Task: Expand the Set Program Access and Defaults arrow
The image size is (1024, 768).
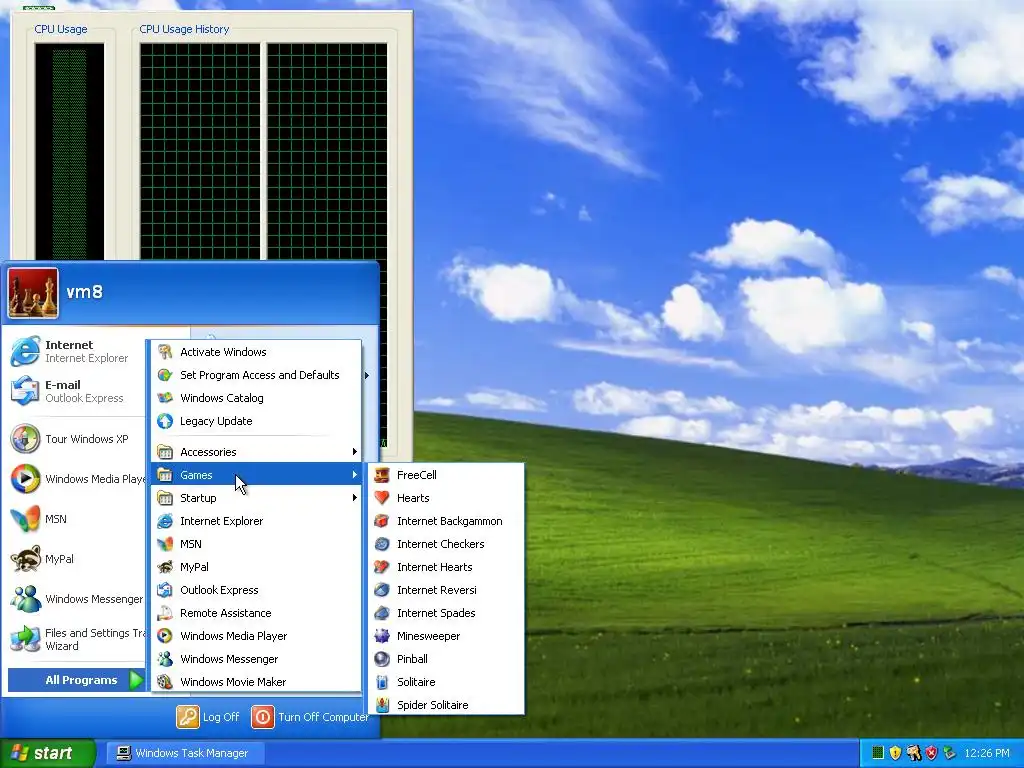Action: (366, 375)
